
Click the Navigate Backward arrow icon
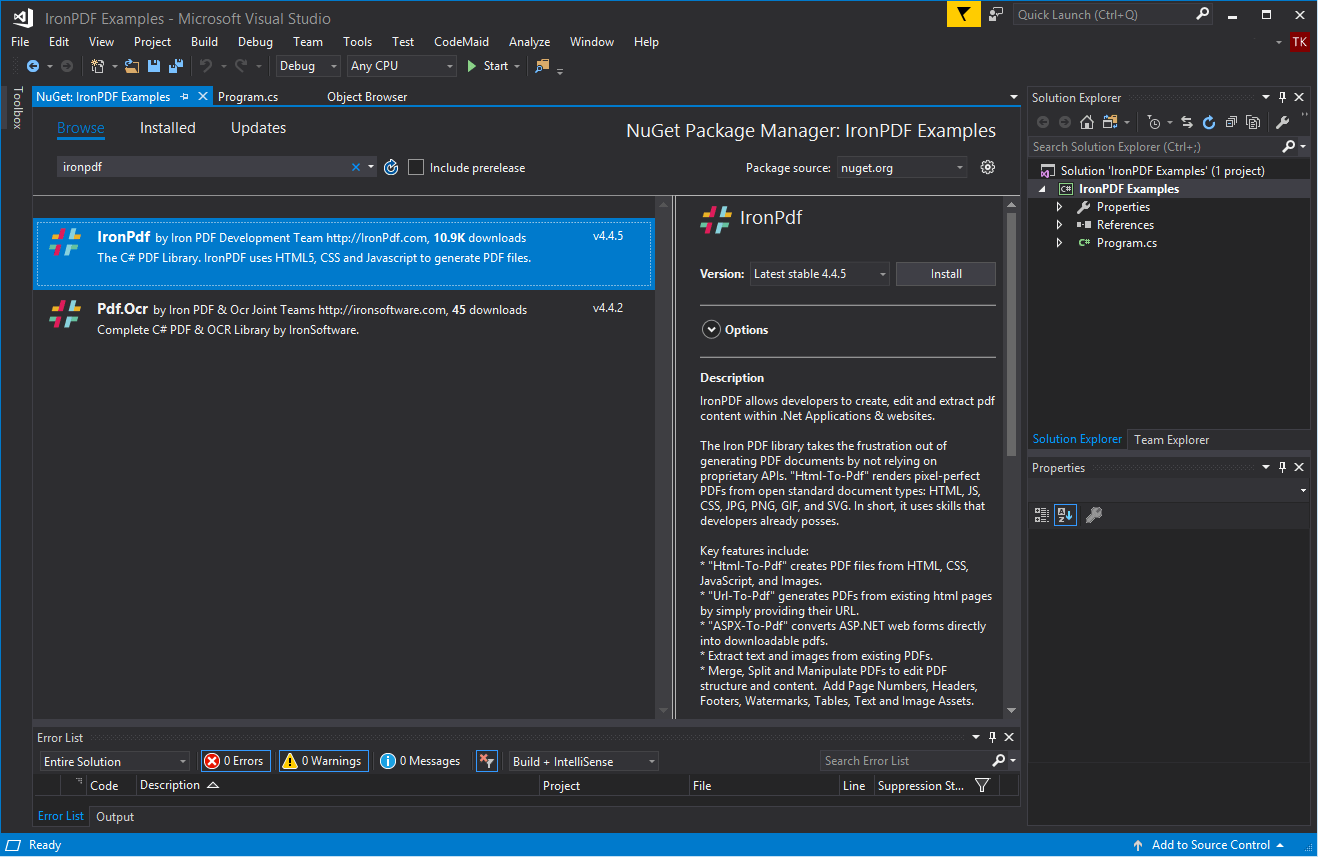(33, 65)
